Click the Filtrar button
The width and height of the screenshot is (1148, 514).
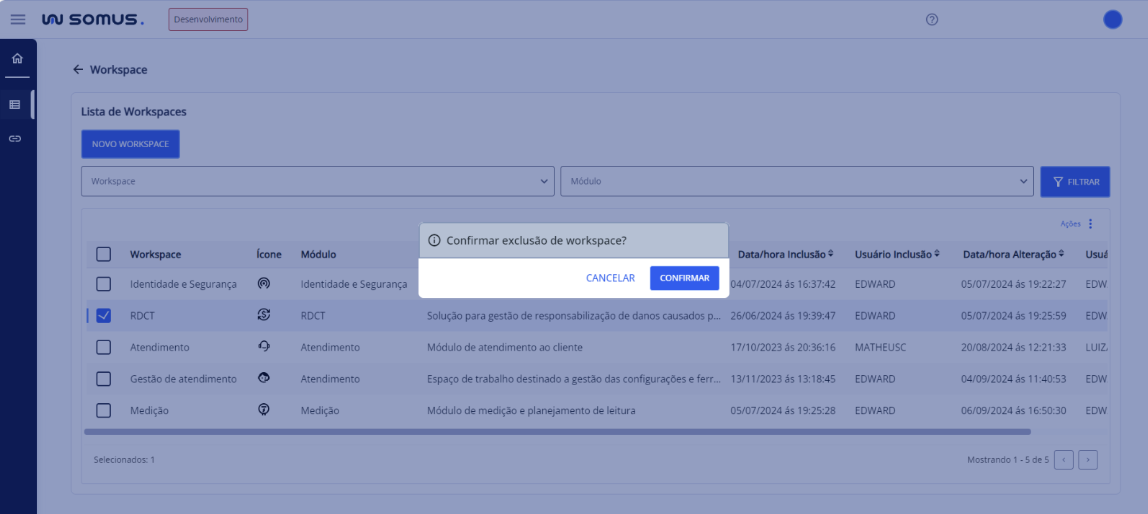coord(1076,182)
